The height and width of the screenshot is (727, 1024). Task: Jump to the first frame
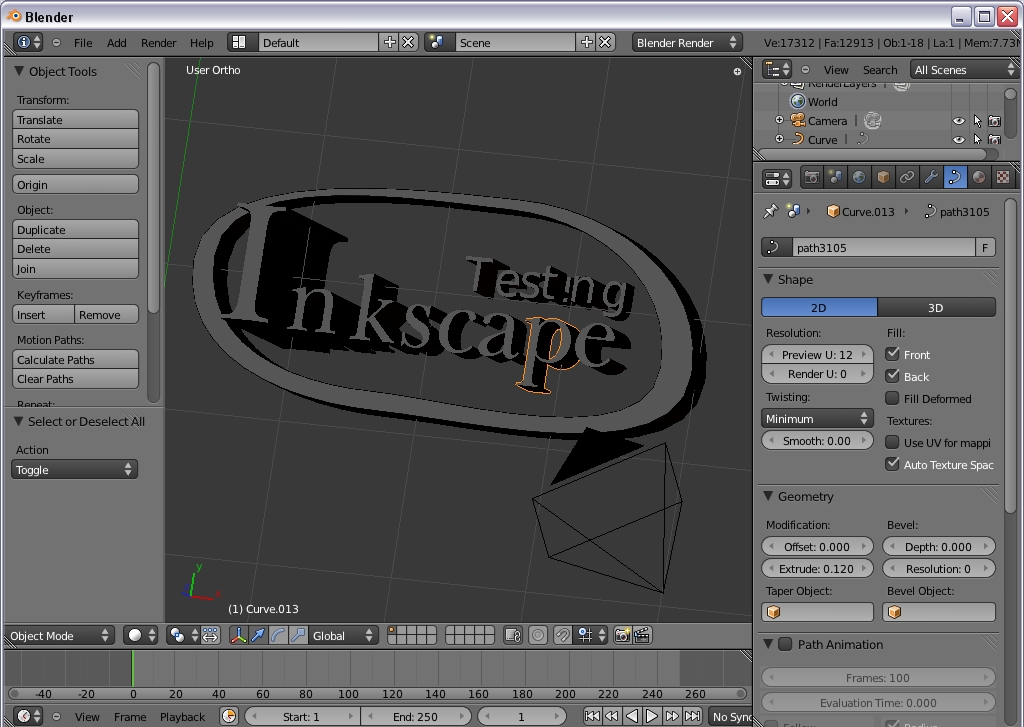point(592,717)
